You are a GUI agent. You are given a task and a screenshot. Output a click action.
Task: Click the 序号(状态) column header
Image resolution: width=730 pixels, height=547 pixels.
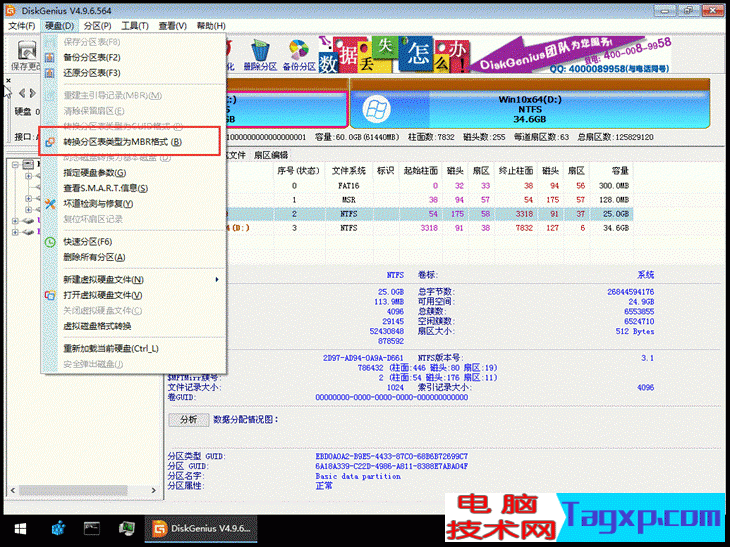[x=298, y=171]
